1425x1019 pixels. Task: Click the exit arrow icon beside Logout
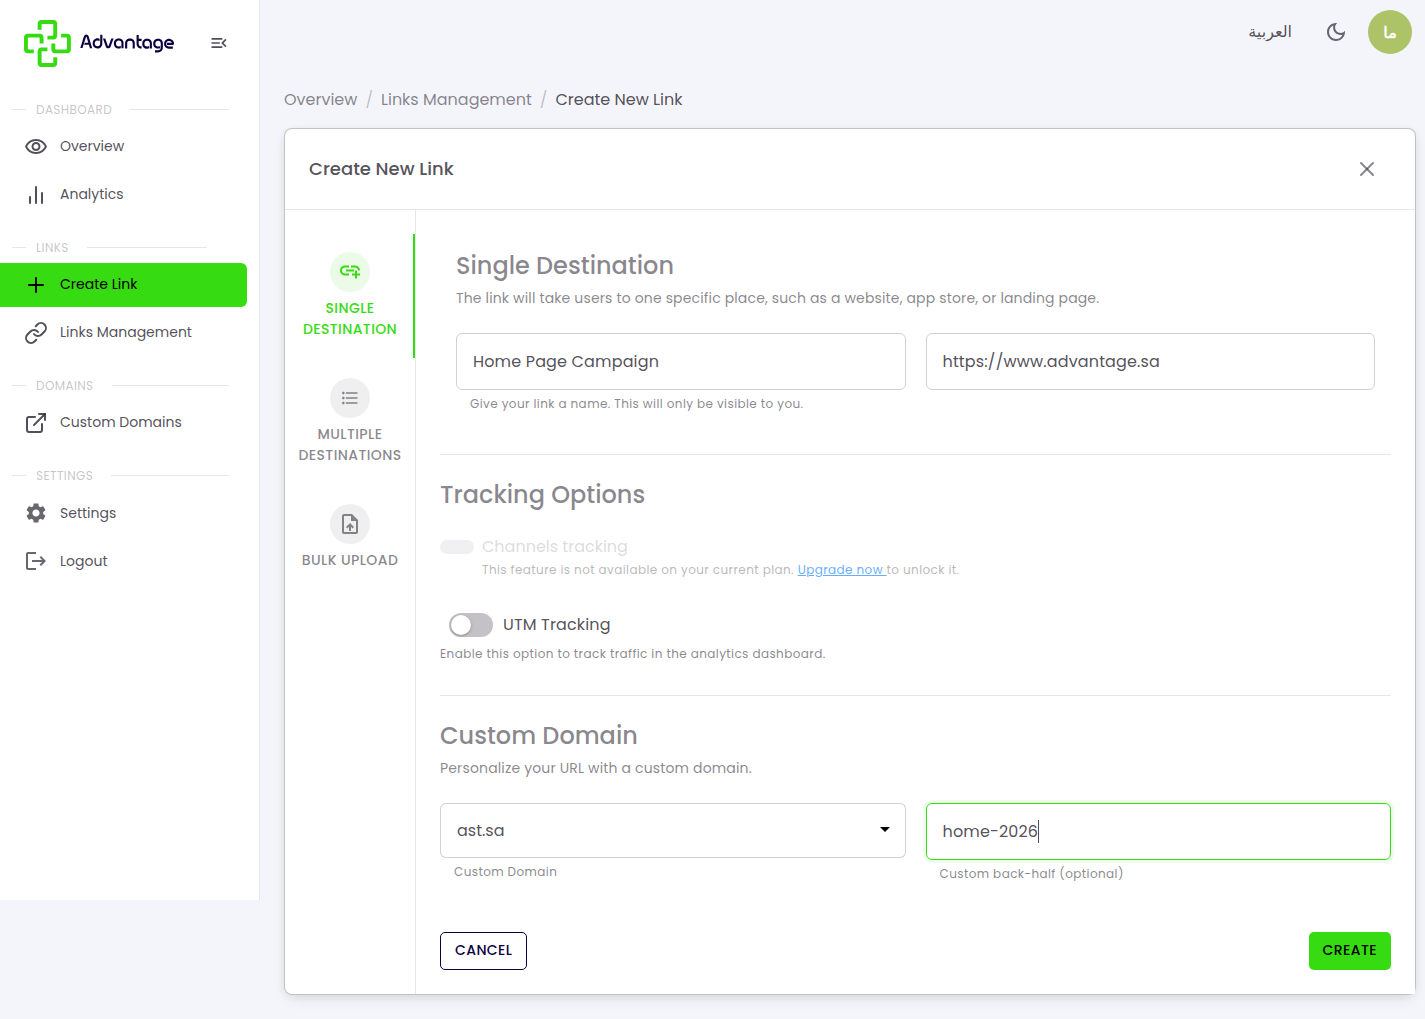pyautogui.click(x=36, y=561)
